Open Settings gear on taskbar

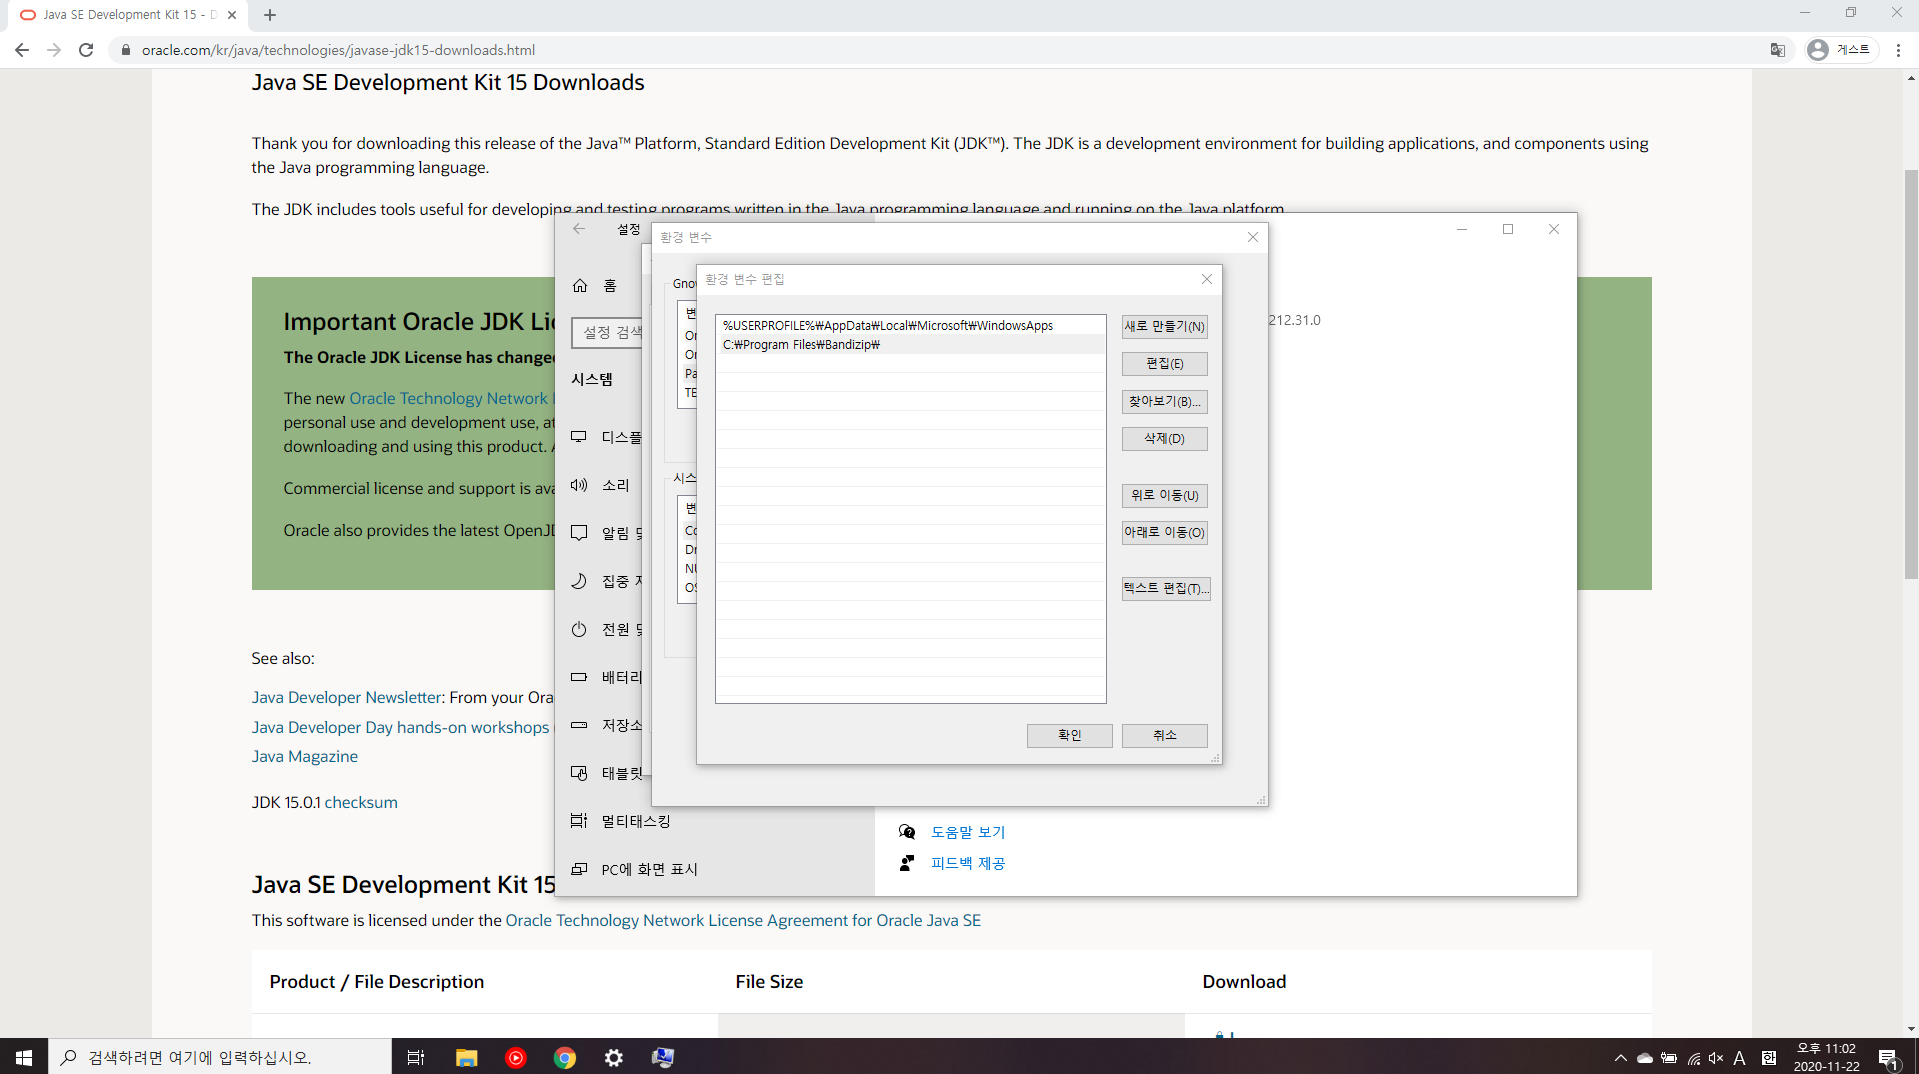click(613, 1057)
